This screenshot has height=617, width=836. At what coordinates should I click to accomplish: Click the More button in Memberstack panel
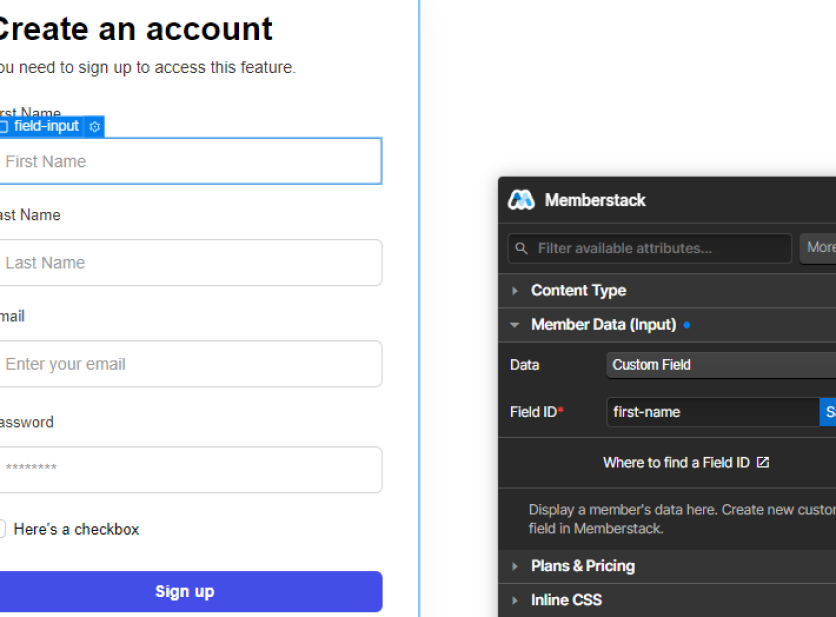coord(818,247)
